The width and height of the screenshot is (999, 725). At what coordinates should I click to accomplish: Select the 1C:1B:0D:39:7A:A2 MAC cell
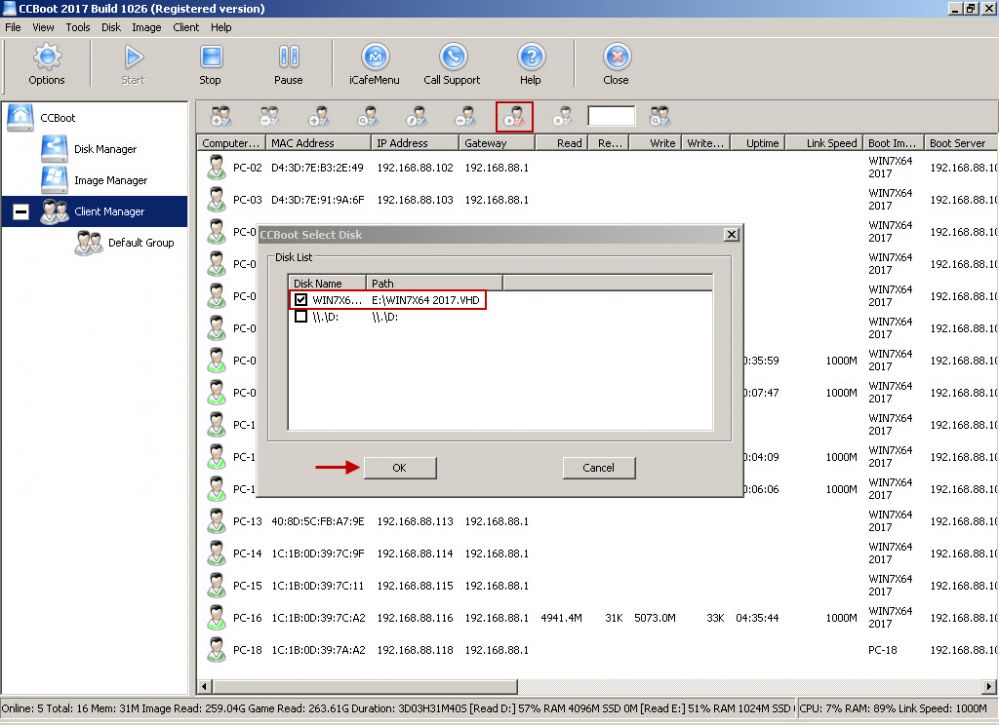pyautogui.click(x=318, y=650)
